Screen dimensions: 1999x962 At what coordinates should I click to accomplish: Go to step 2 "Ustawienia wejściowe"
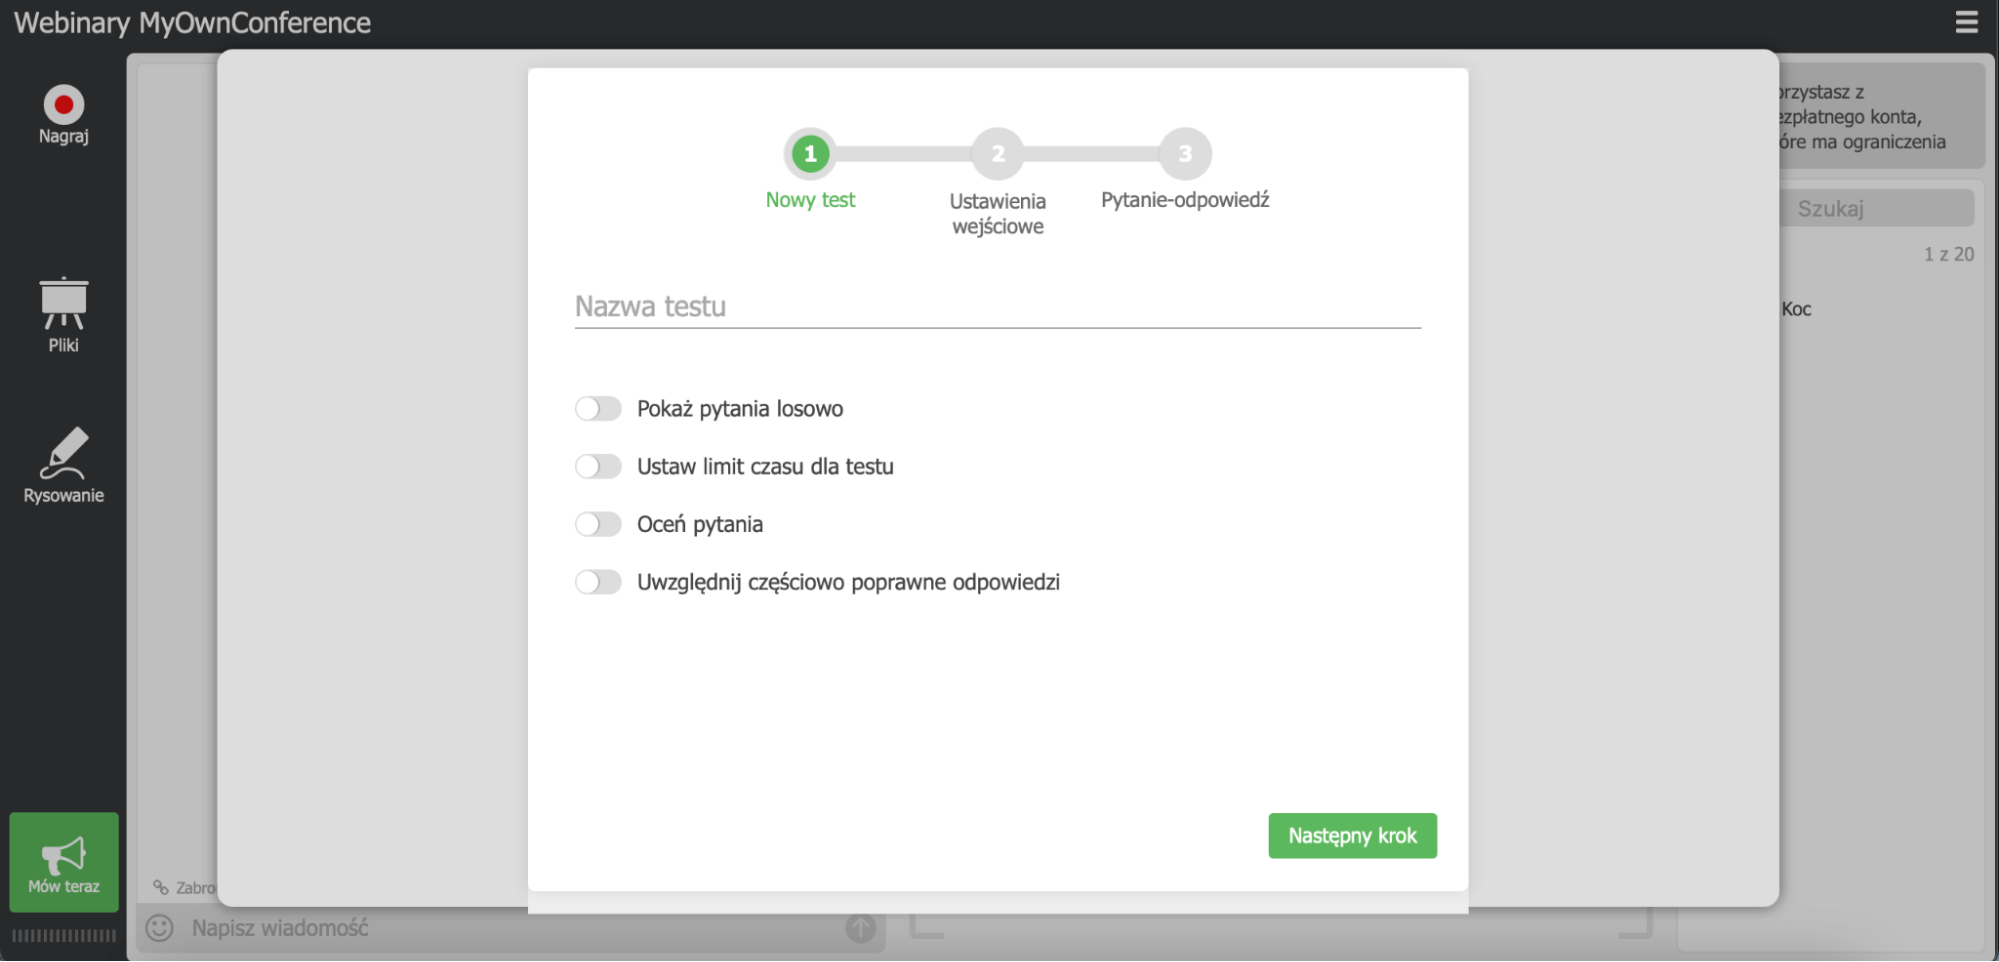click(x=997, y=154)
